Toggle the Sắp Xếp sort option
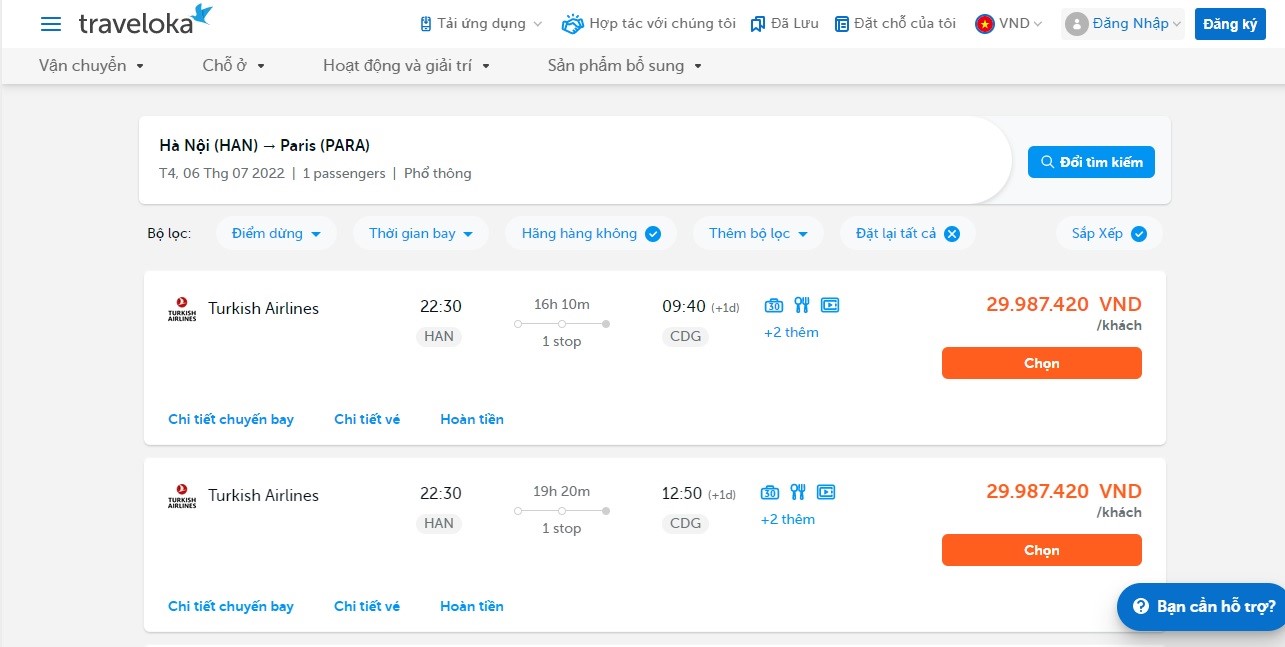The width and height of the screenshot is (1285, 647). [1139, 234]
